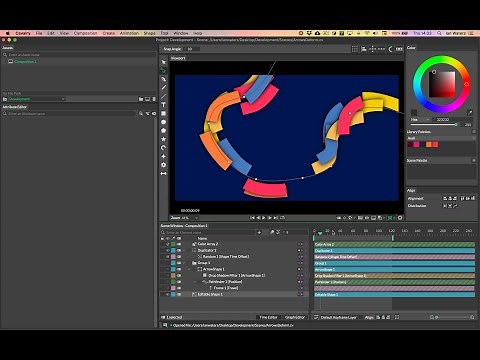Click the eyedropper in Color panel
The width and height of the screenshot is (480, 360).
pyautogui.click(x=470, y=112)
